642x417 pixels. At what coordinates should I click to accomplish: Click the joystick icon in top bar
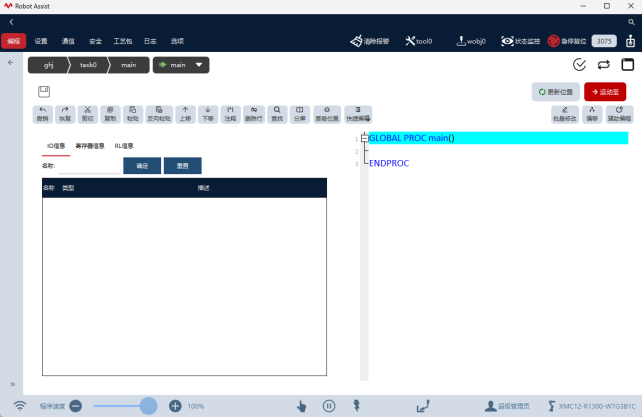coord(631,41)
